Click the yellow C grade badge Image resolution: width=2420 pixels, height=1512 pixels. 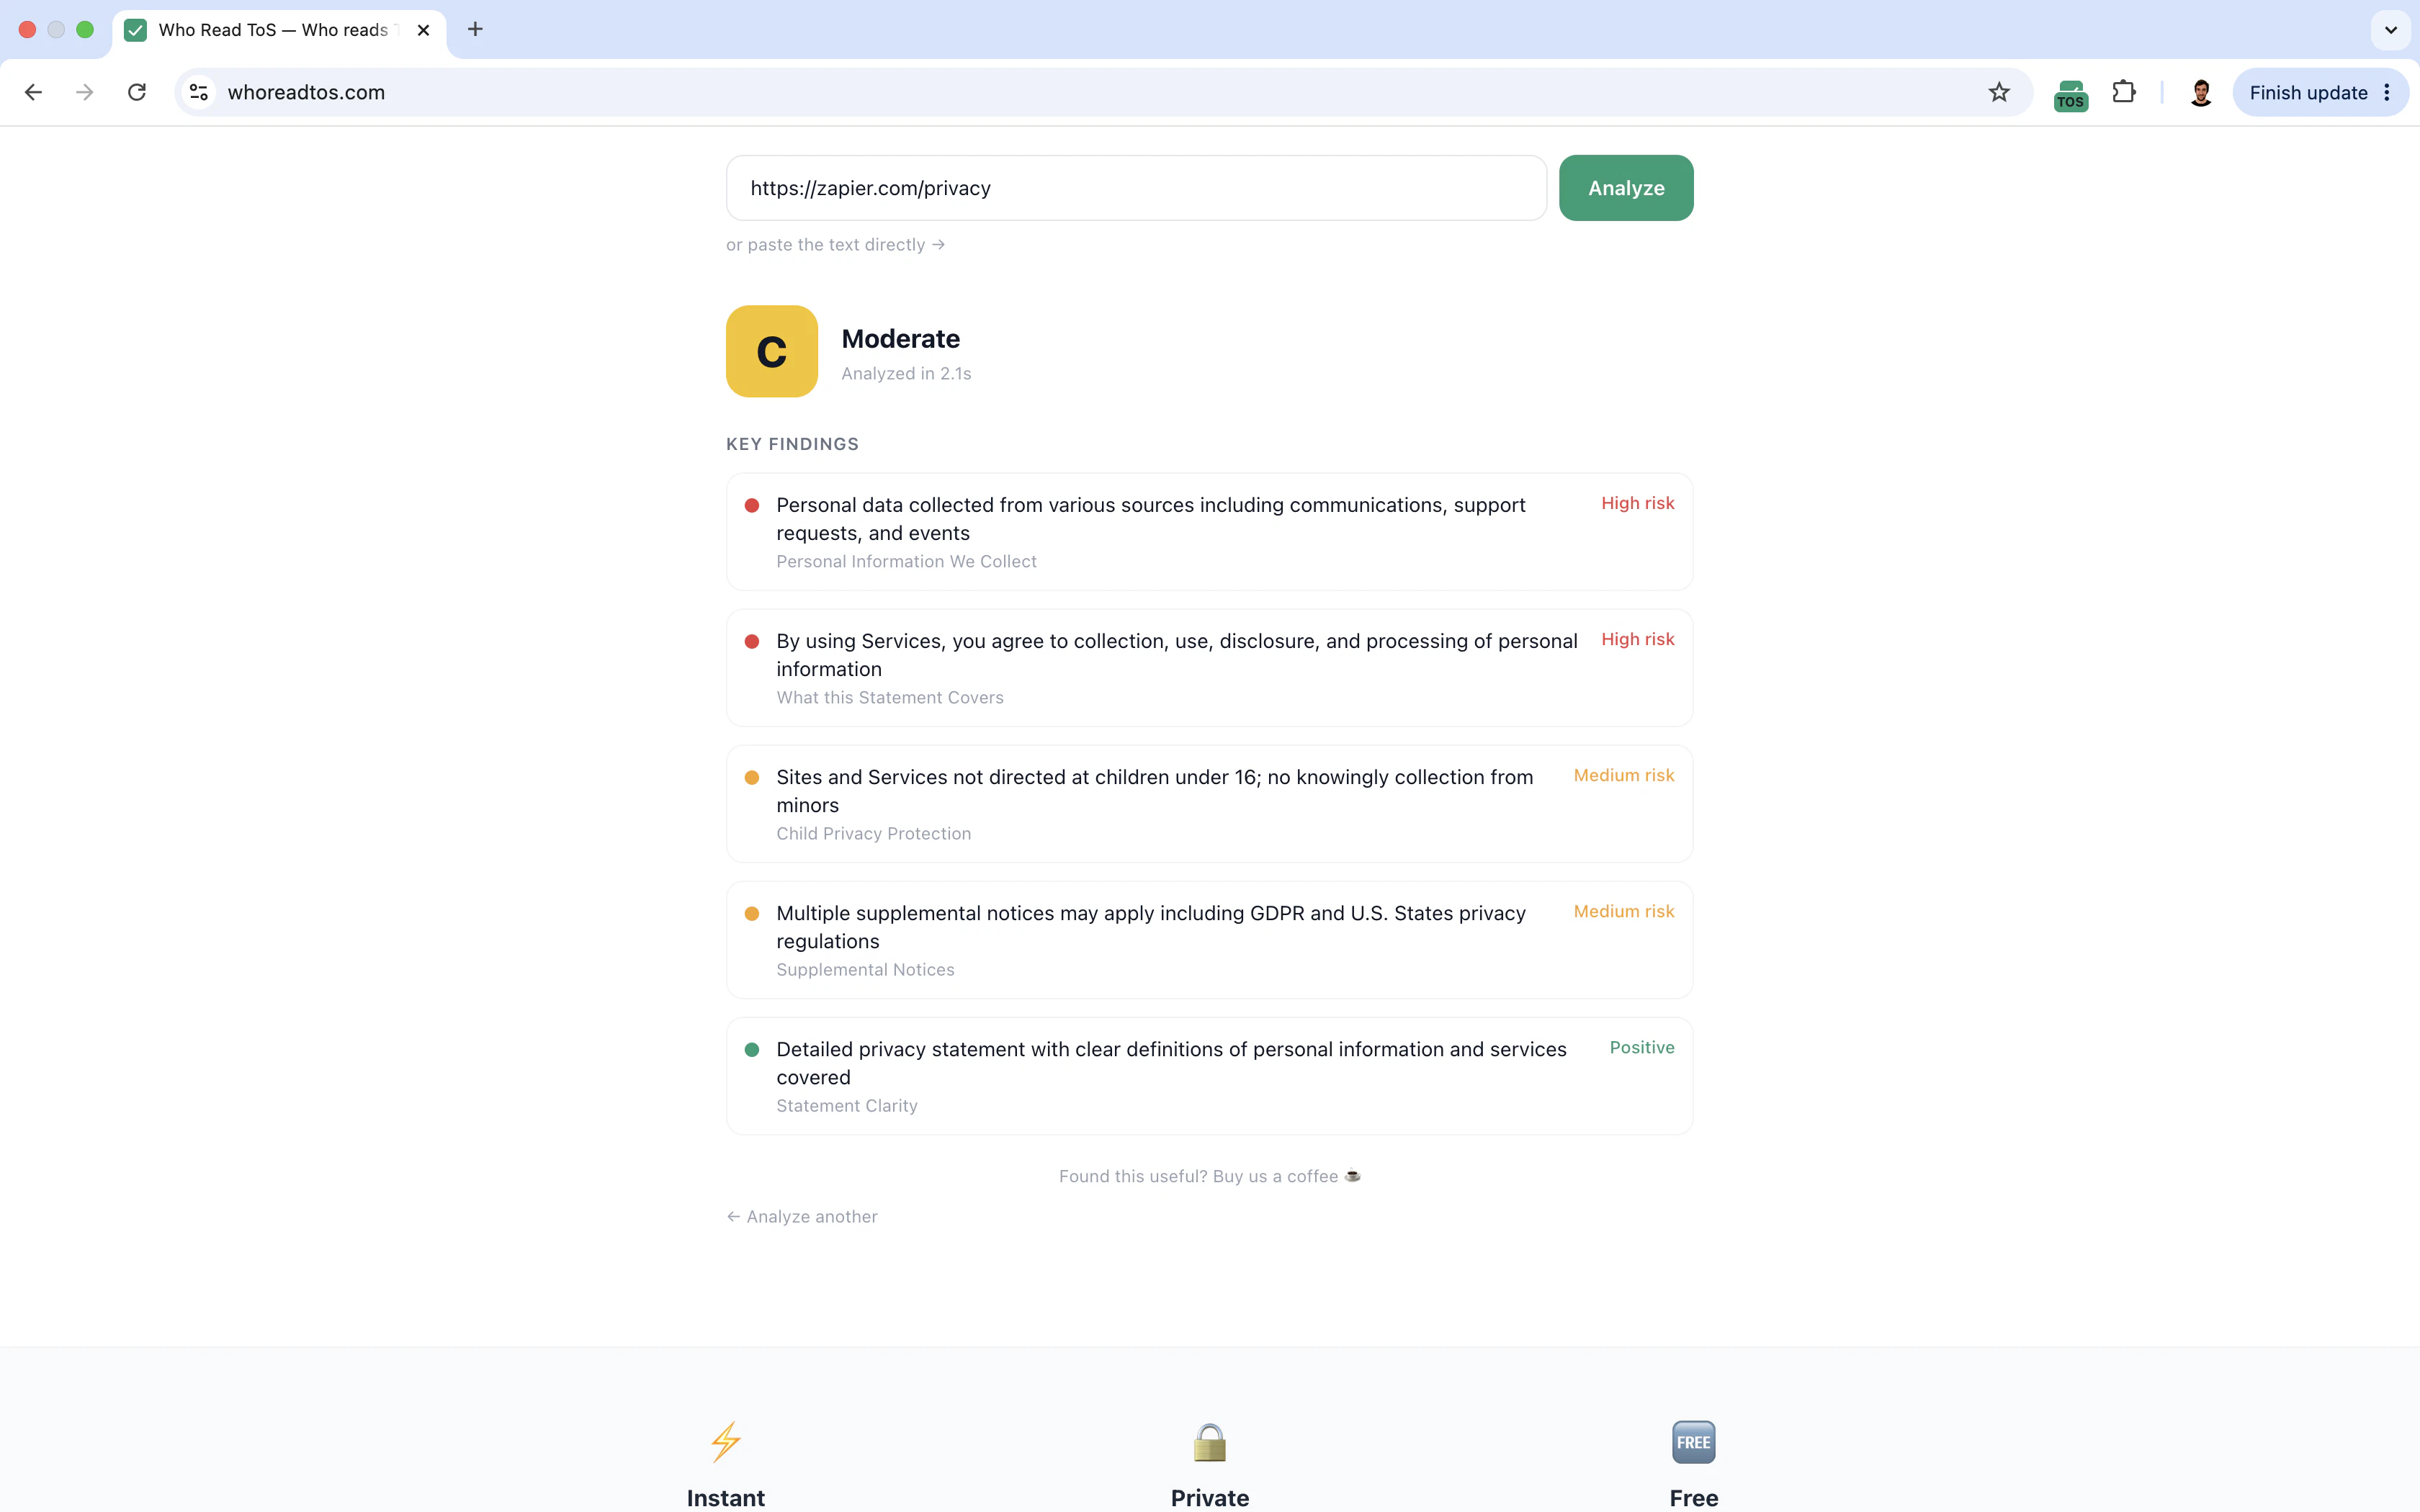[772, 351]
